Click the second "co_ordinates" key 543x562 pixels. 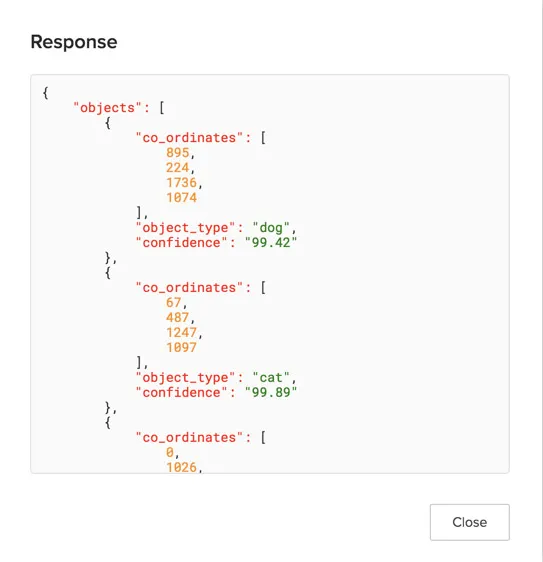point(189,287)
